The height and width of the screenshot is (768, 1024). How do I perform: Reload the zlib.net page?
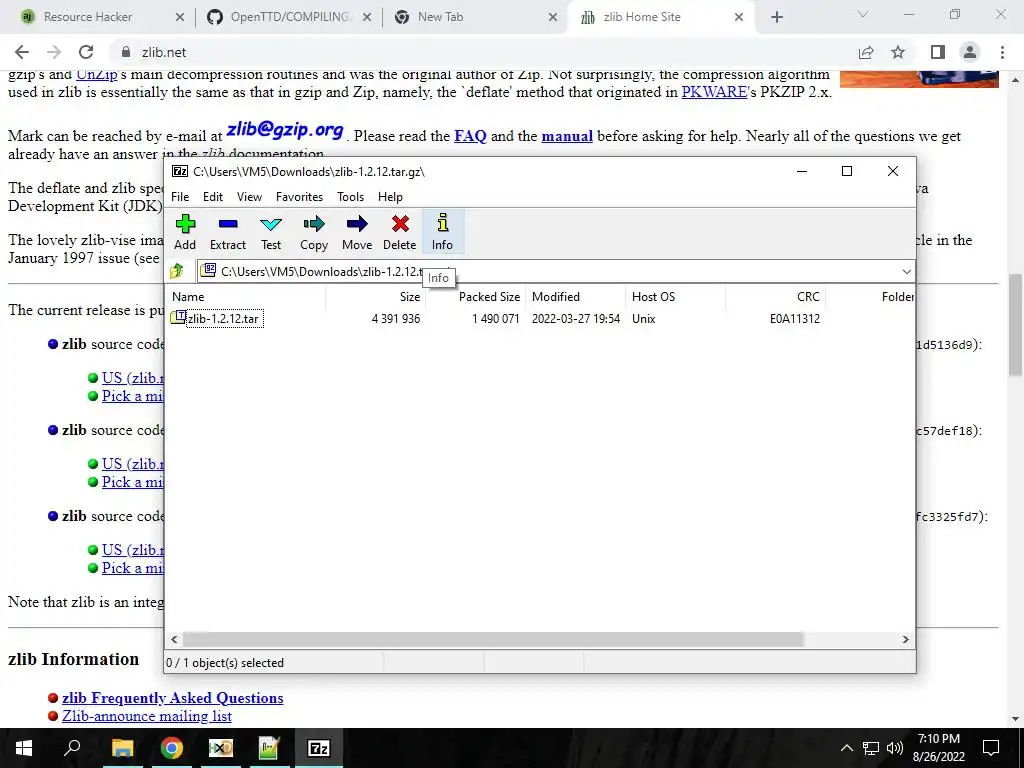(86, 52)
